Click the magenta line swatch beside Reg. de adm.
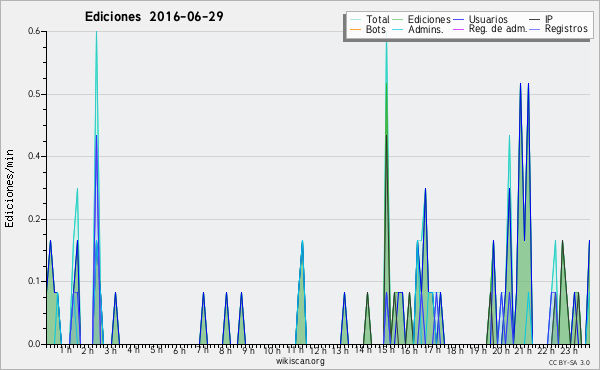 (x=458, y=29)
